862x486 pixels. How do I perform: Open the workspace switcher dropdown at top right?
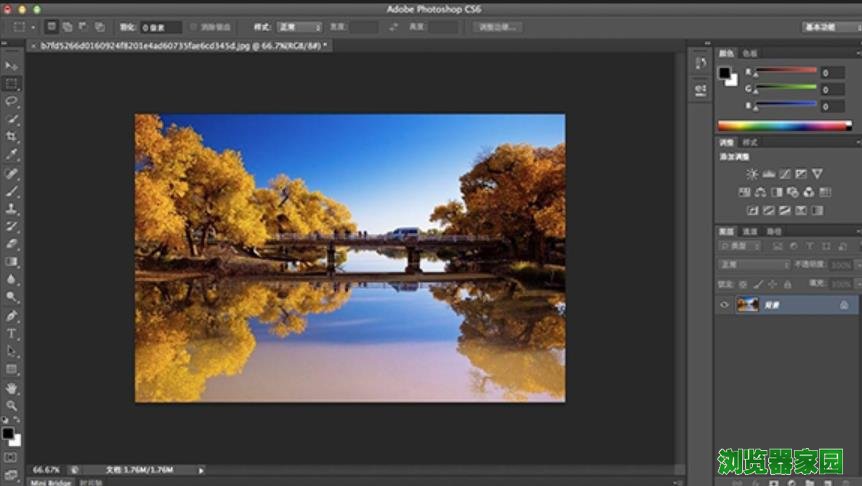(x=830, y=27)
